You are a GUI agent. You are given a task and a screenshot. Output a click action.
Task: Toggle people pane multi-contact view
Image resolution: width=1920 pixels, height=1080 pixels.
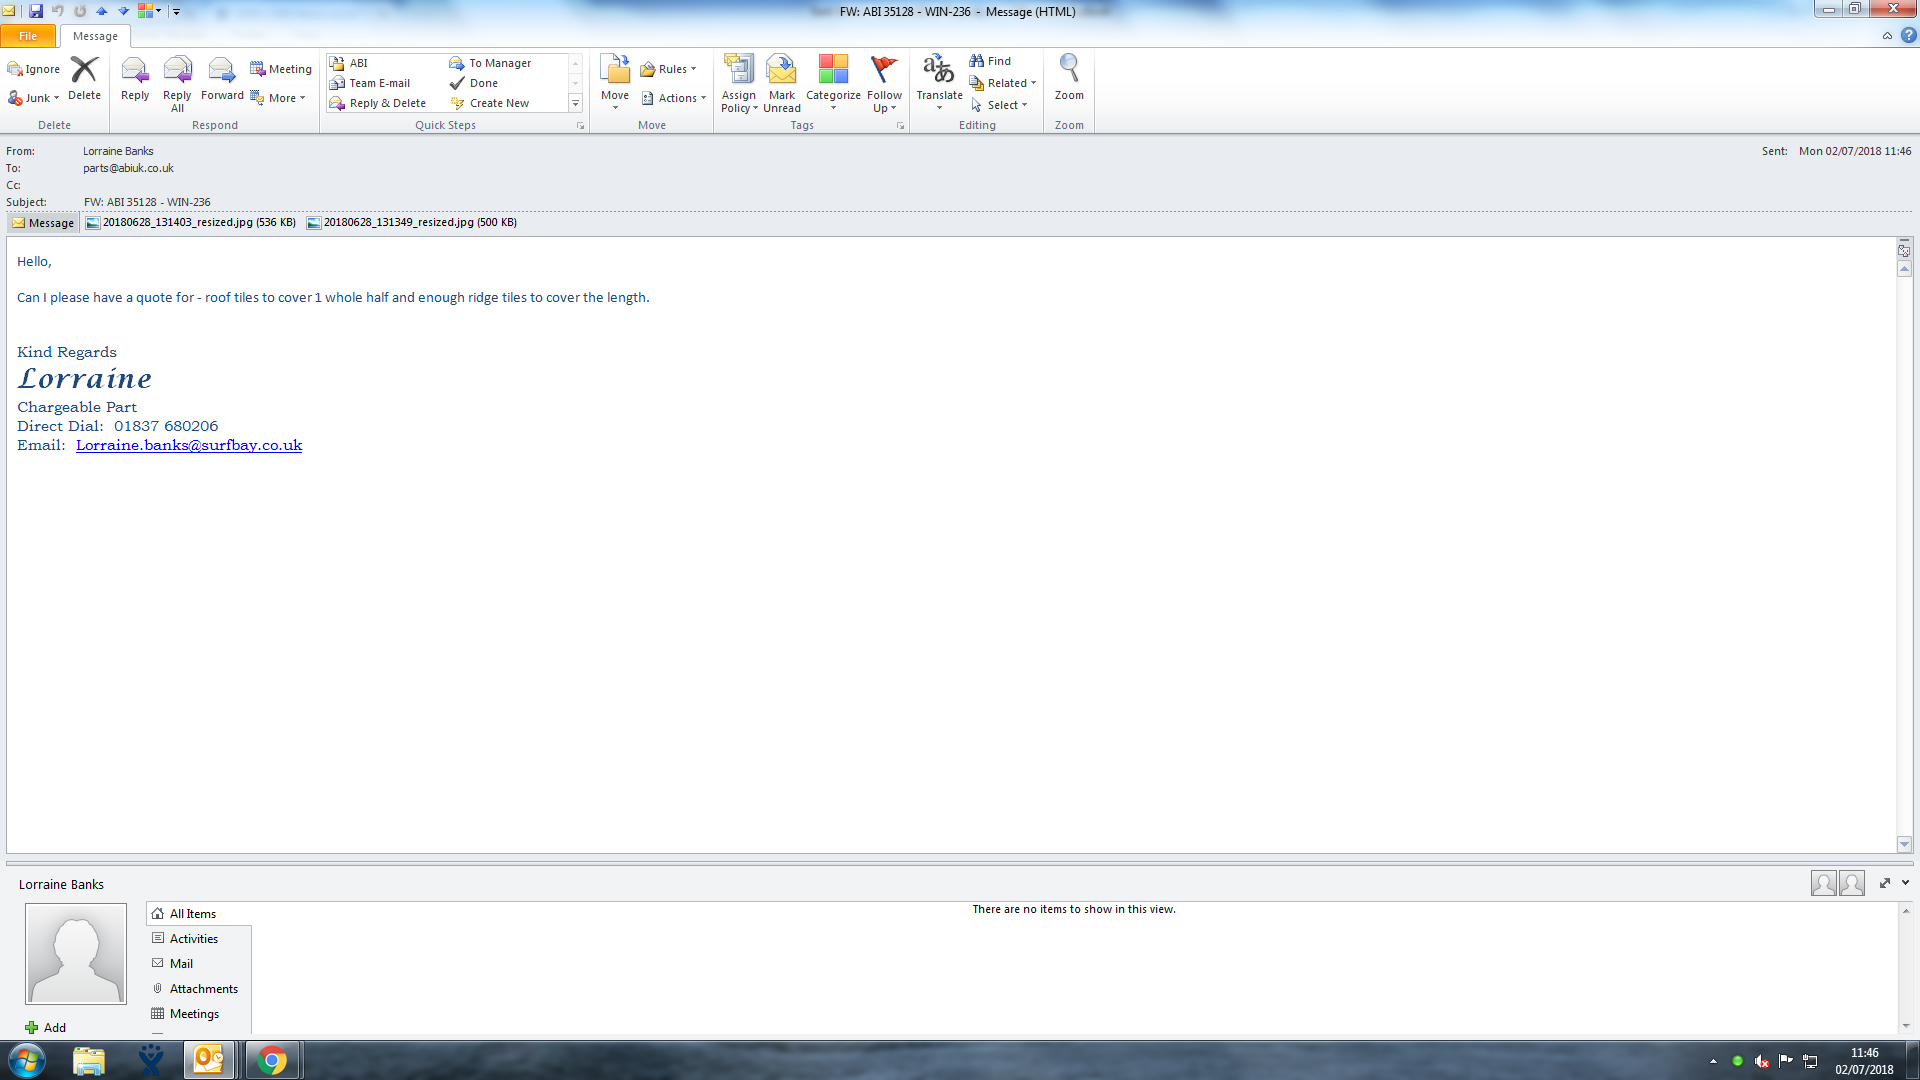click(1852, 883)
